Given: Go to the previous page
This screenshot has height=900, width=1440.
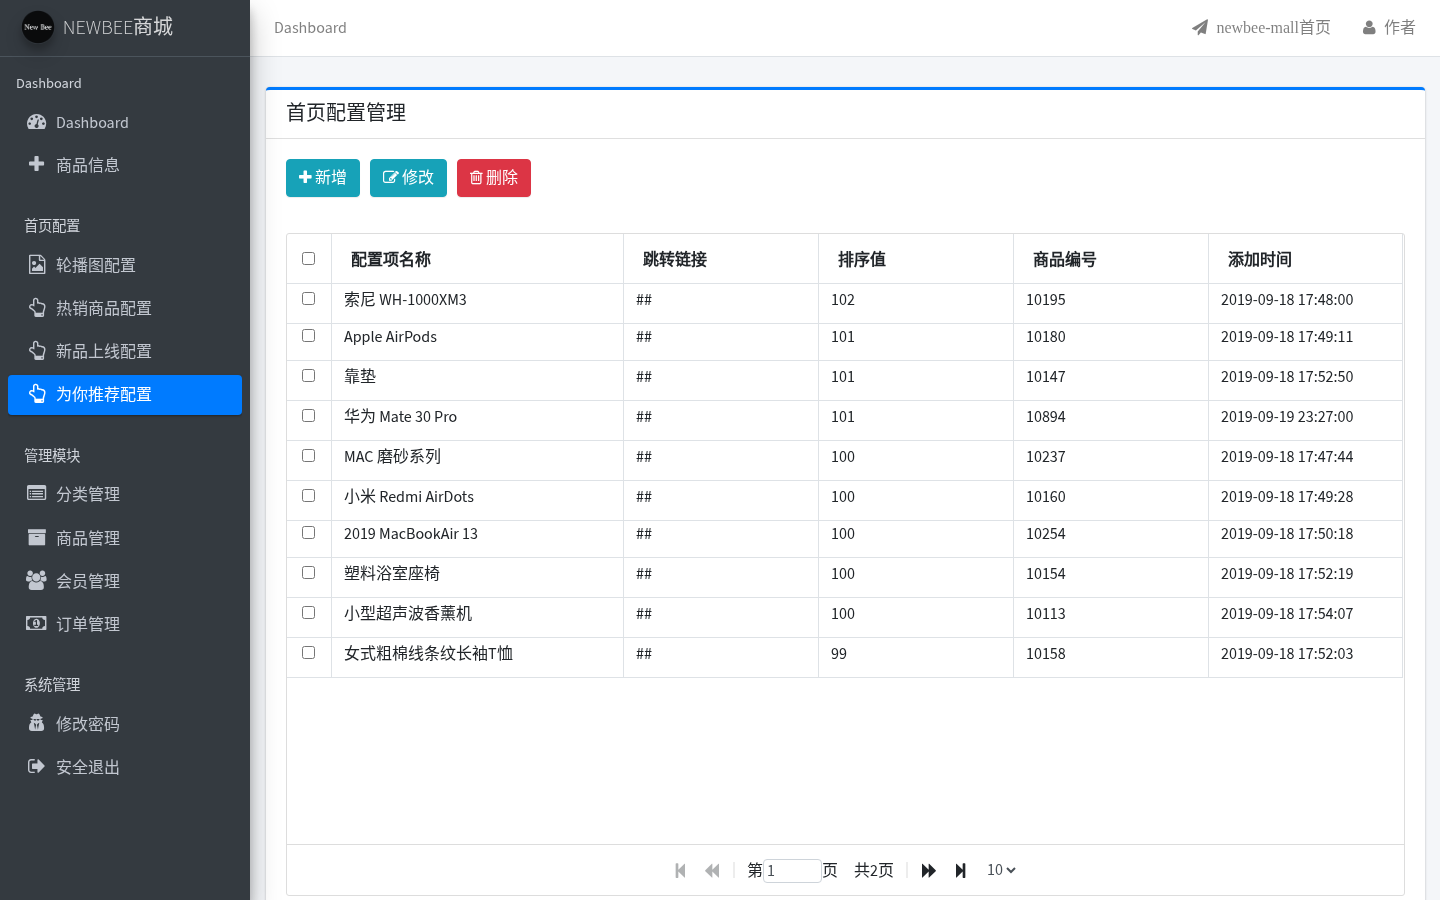Looking at the screenshot, I should (x=712, y=870).
